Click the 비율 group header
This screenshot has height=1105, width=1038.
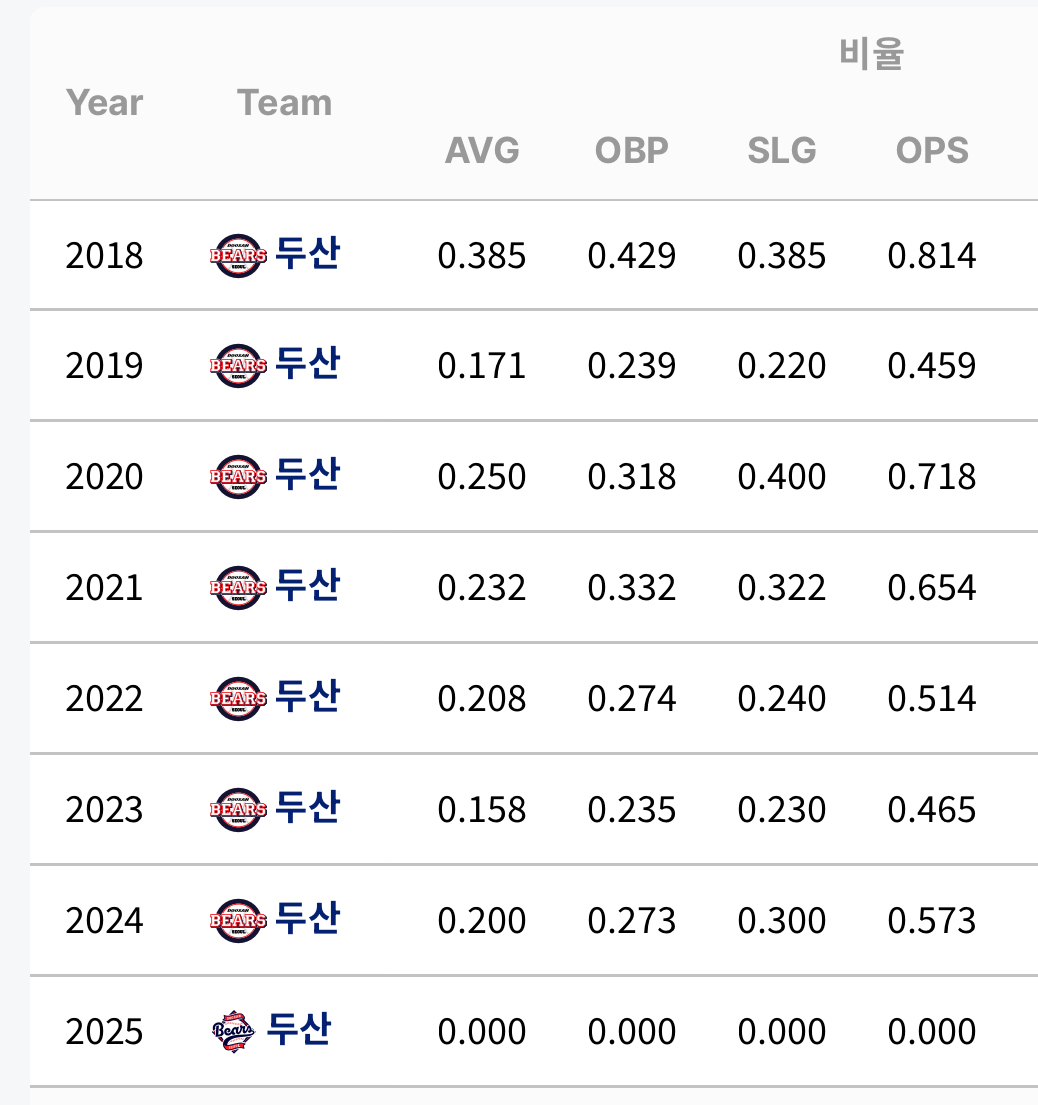[x=871, y=55]
